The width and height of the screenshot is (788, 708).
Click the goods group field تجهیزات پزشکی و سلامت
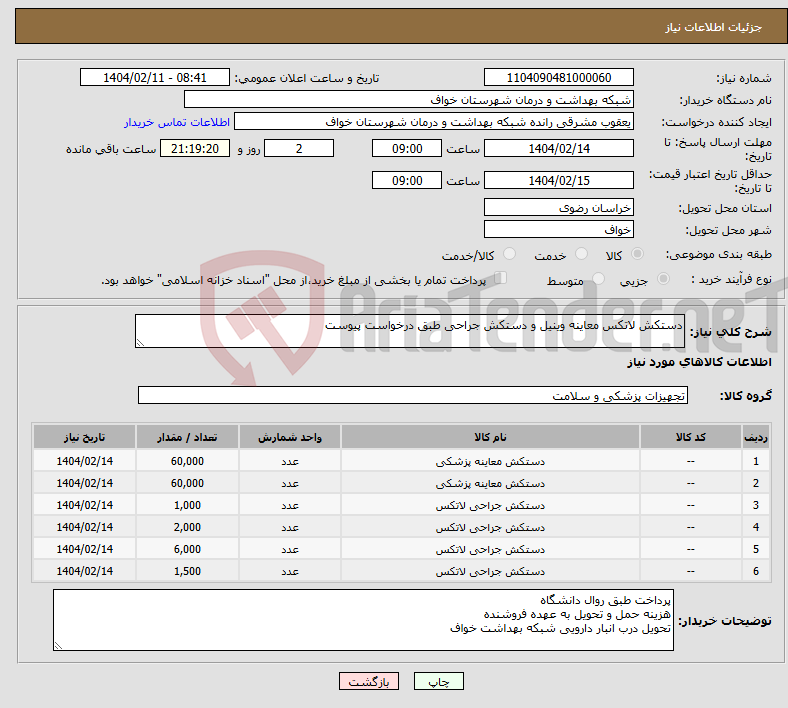click(413, 395)
